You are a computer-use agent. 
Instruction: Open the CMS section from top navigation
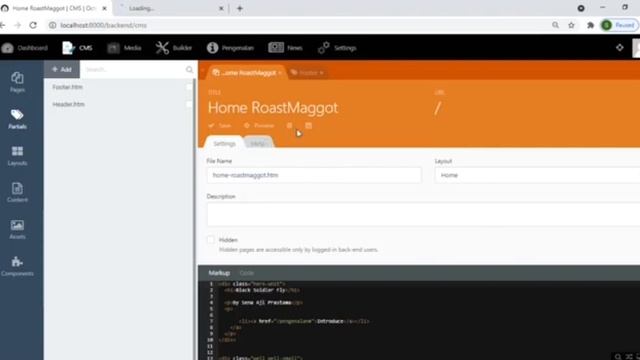pos(77,48)
